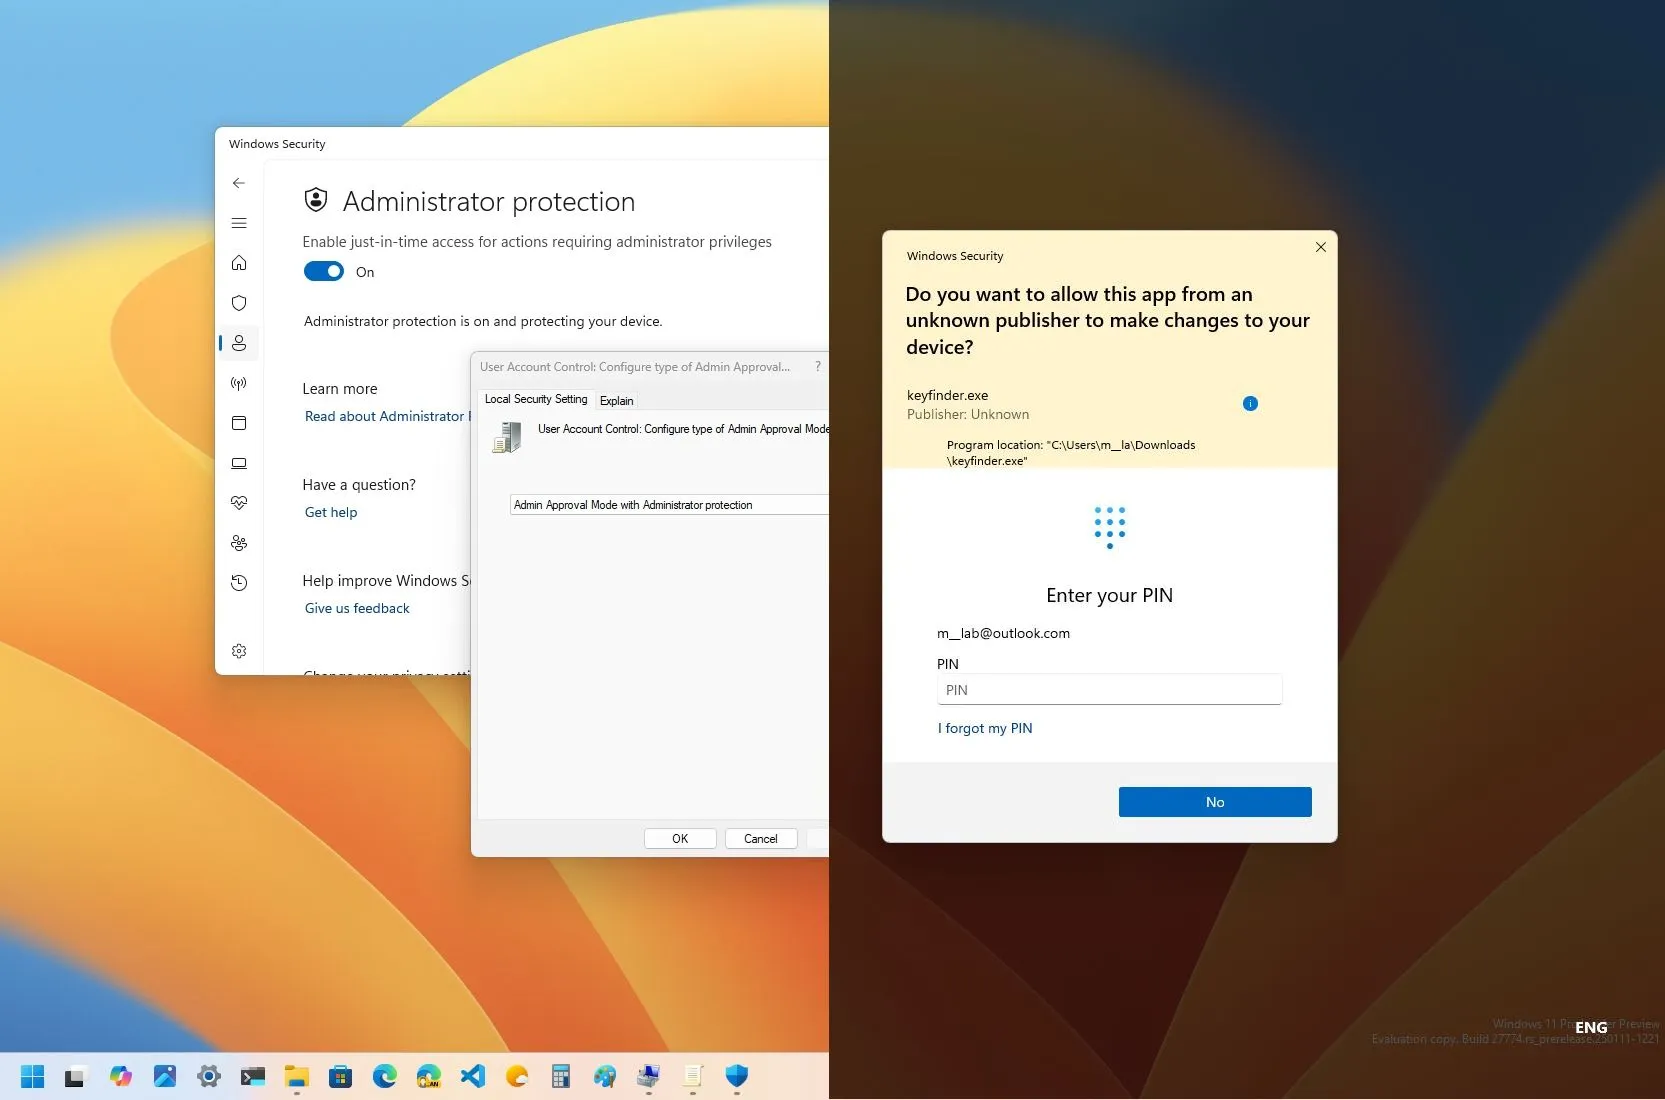1665x1100 pixels.
Task: Open the Terminal app from the taskbar
Action: click(252, 1076)
